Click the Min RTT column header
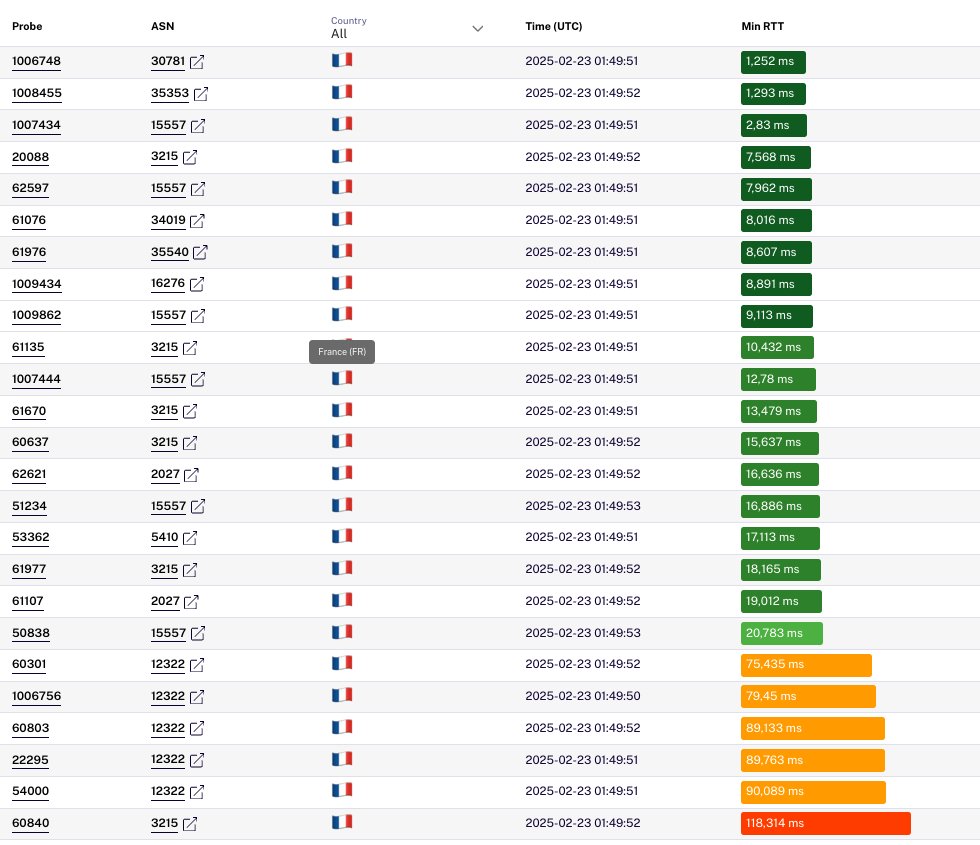Screen dimensions: 980x845 click(x=762, y=26)
